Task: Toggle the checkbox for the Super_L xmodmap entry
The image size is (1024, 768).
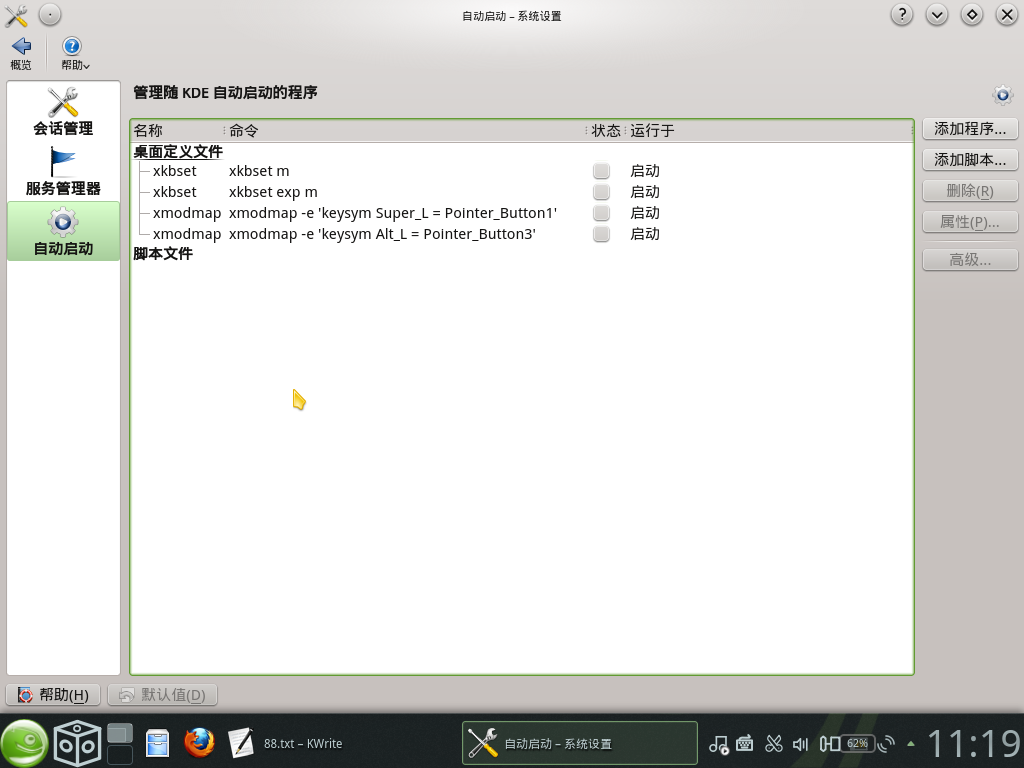Action: pyautogui.click(x=601, y=213)
